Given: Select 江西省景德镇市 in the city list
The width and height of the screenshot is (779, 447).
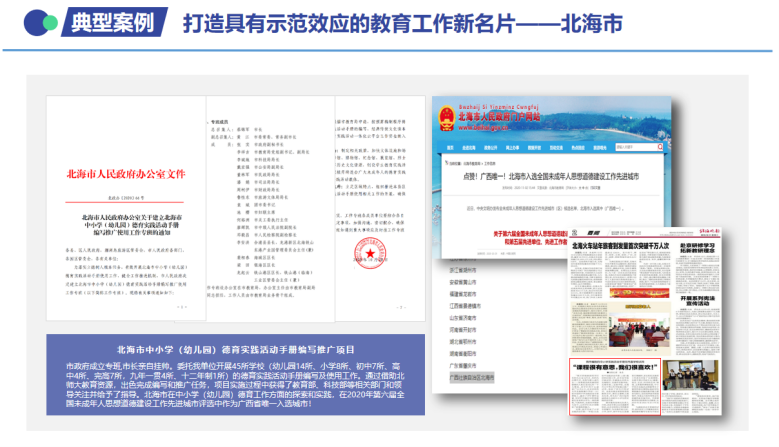Looking at the screenshot, I should 465,306.
